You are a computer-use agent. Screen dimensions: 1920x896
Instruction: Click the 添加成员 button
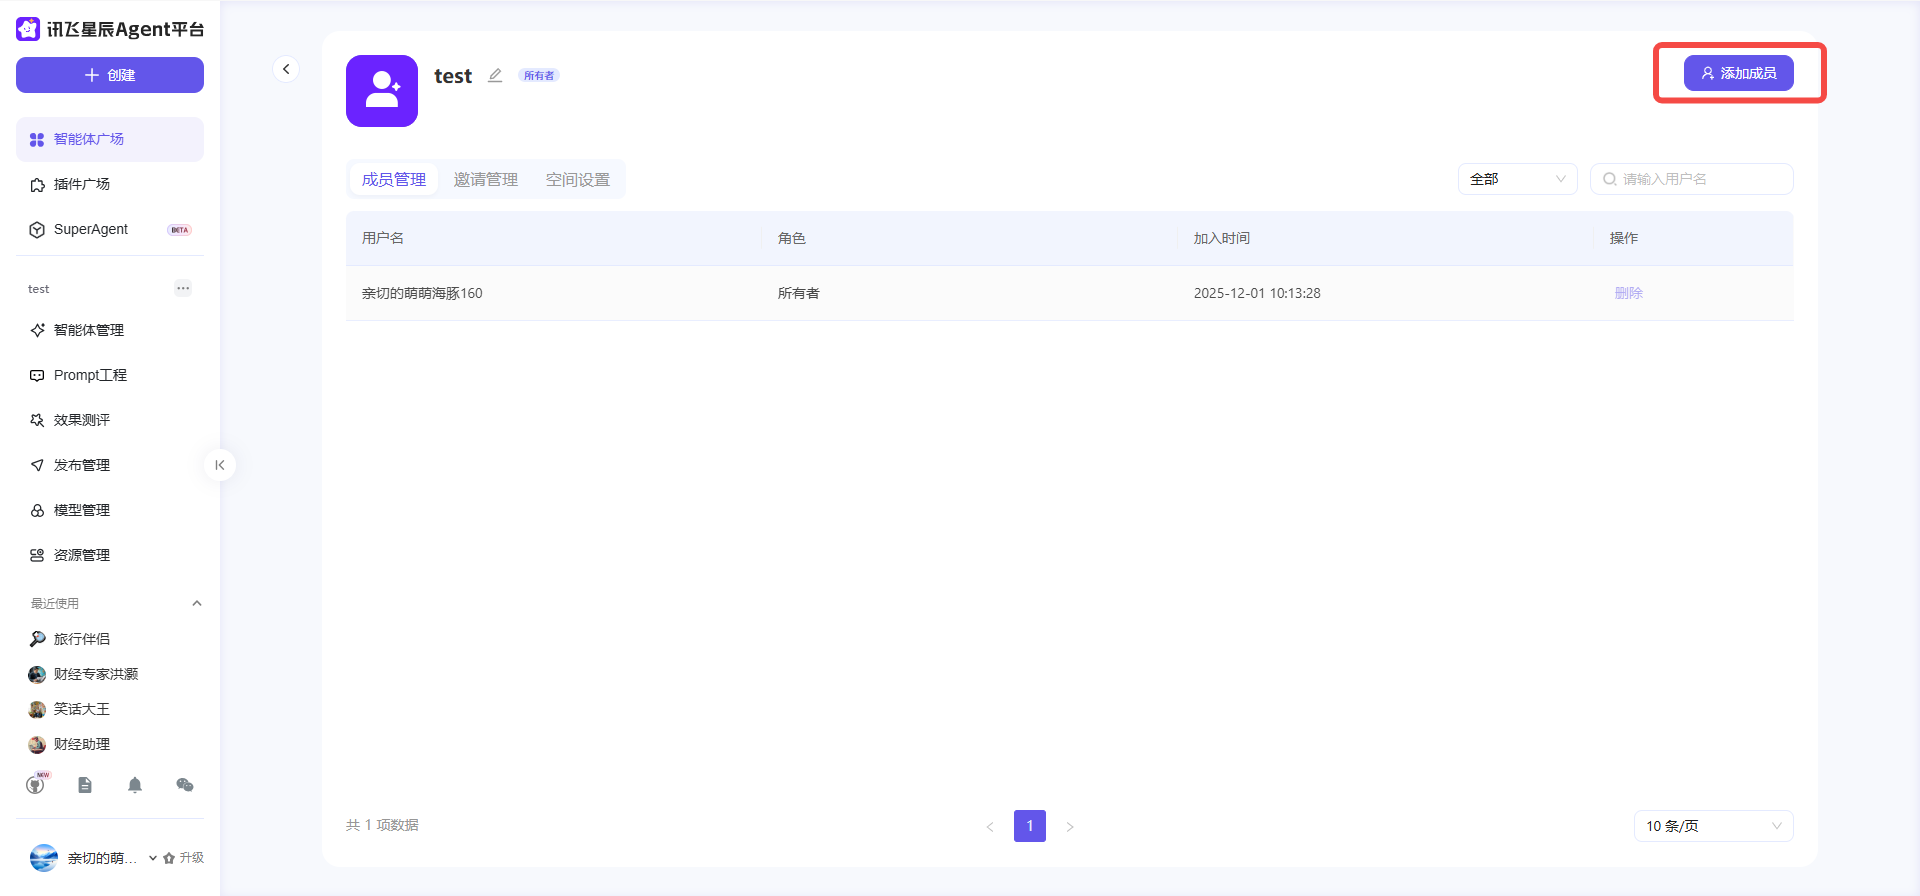[x=1738, y=73]
